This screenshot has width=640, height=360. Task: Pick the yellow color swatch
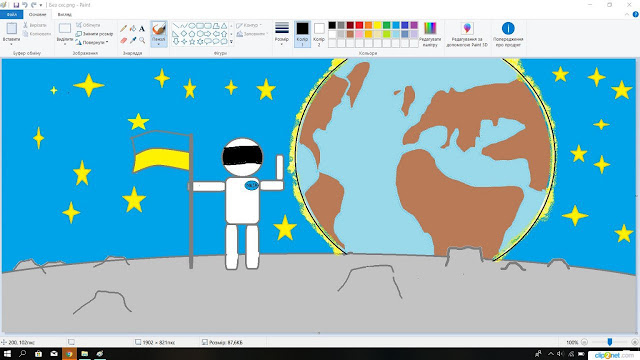(378, 25)
